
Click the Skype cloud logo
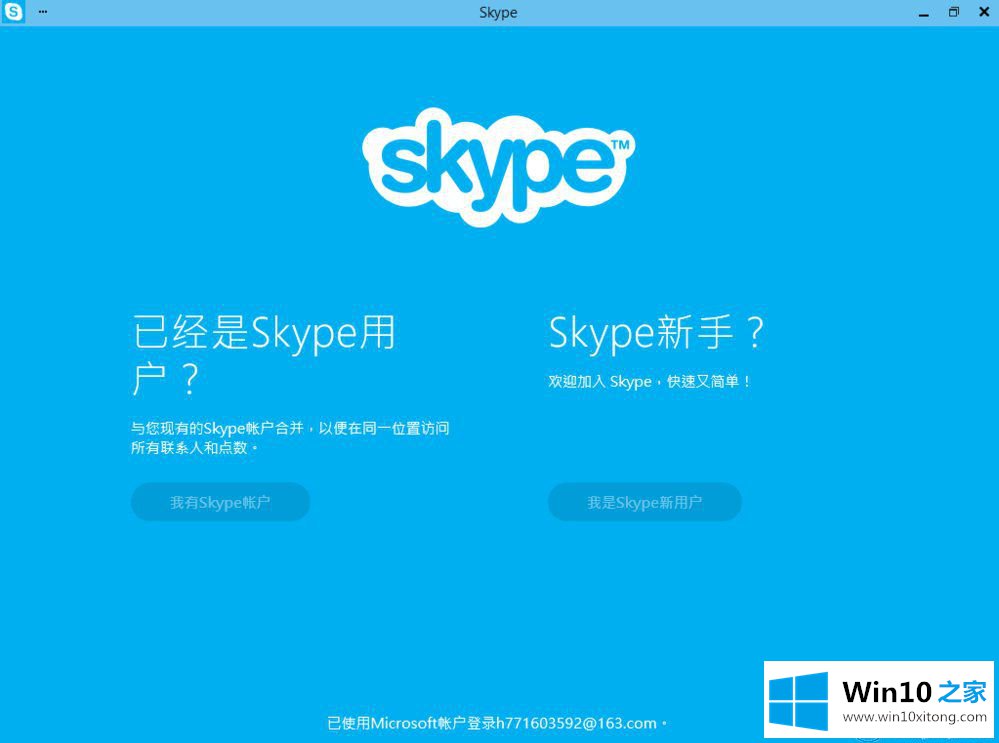coord(499,167)
